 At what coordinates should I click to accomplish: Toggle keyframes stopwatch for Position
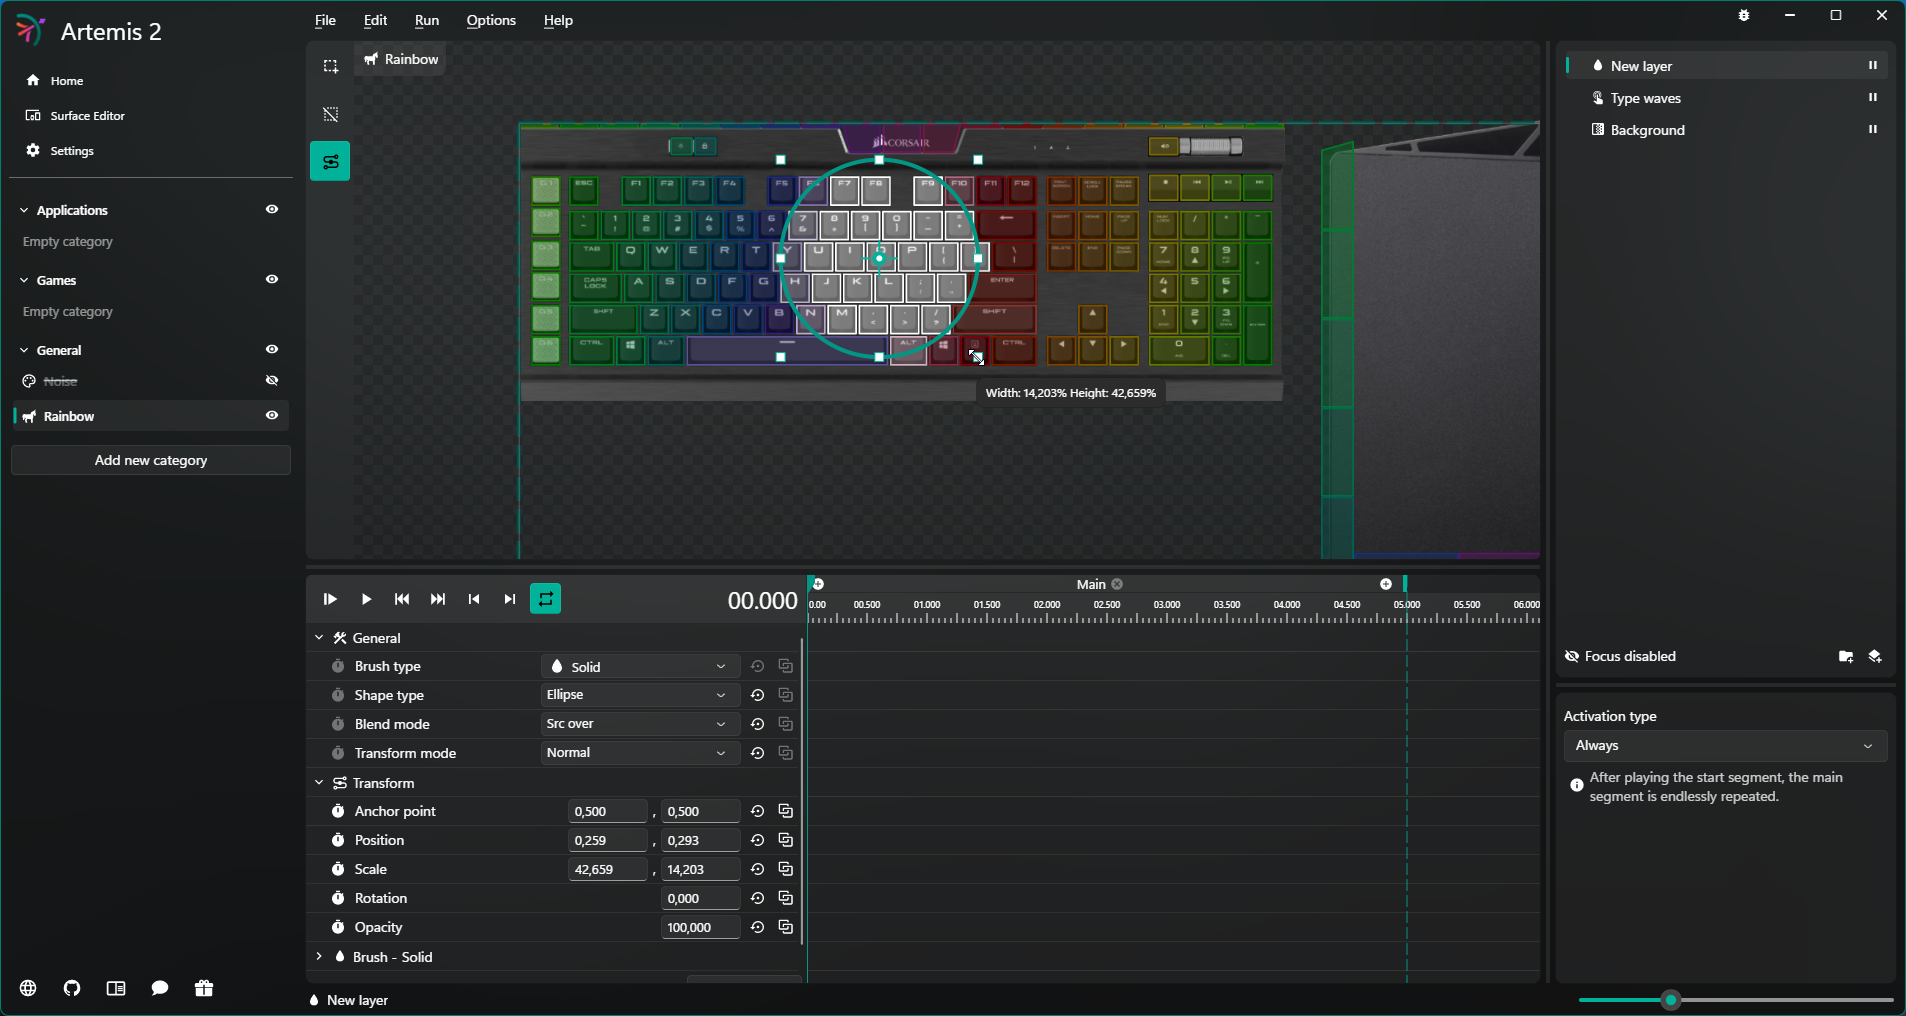tap(338, 840)
